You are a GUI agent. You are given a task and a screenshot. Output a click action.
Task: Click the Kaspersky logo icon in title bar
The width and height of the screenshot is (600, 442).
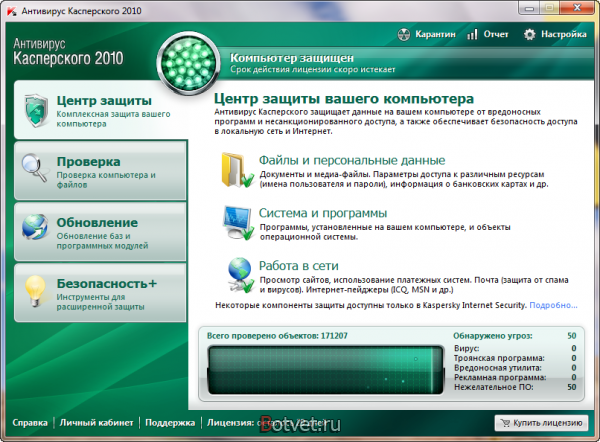(11, 11)
